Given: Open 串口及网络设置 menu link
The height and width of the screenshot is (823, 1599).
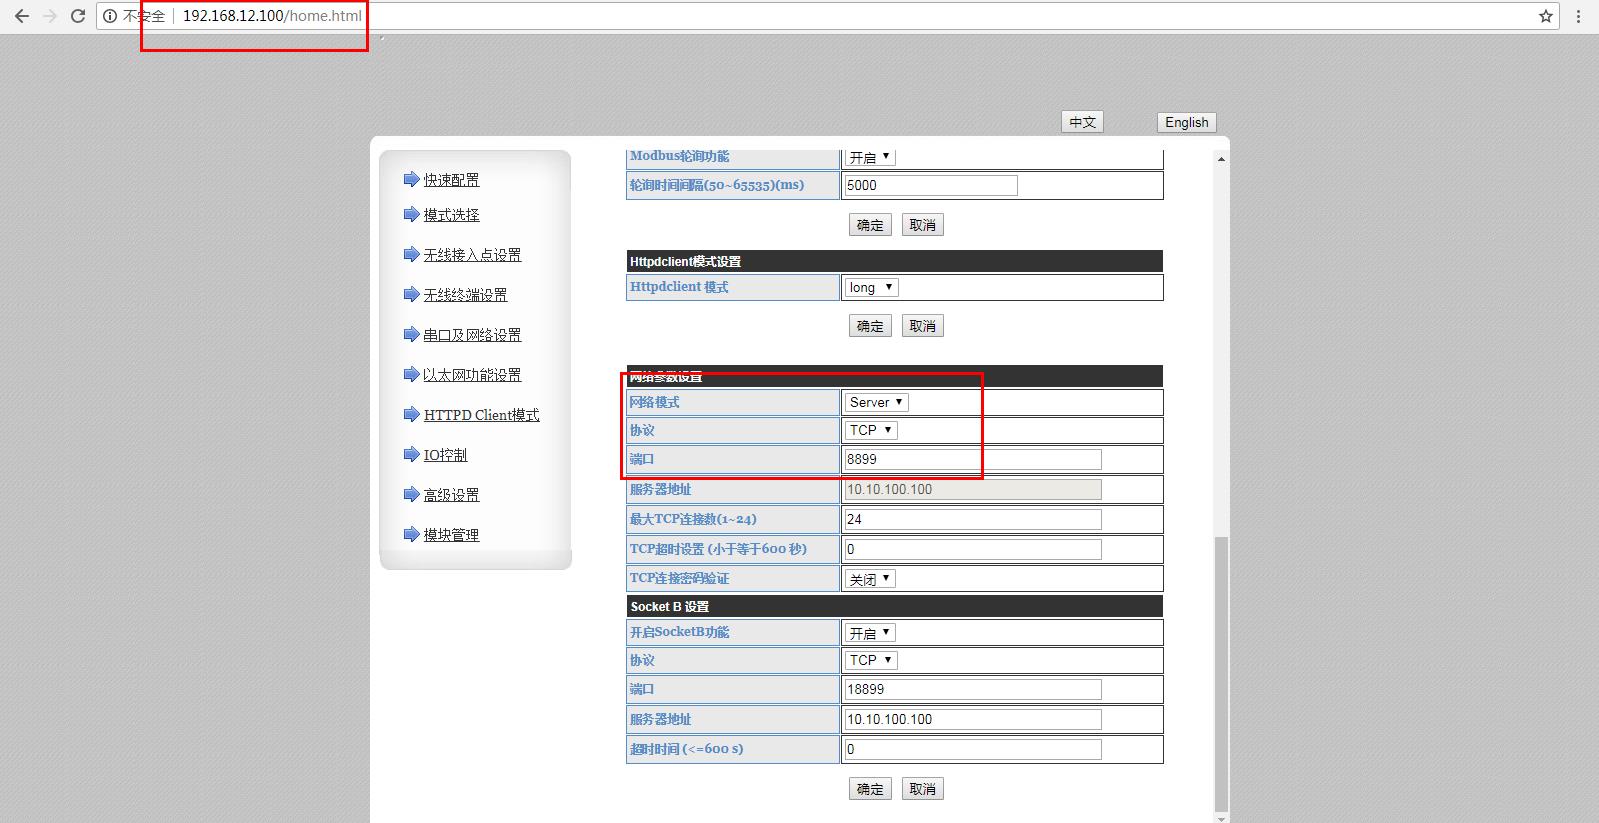Looking at the screenshot, I should point(472,335).
